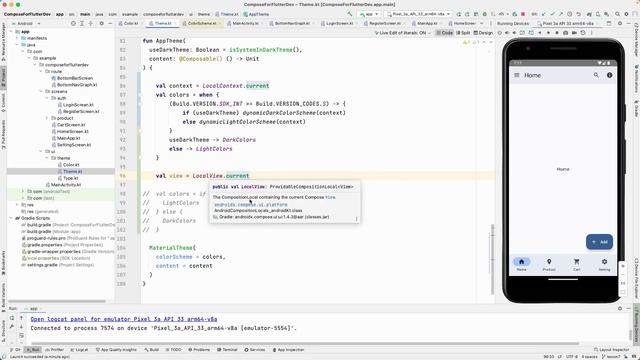The width and height of the screenshot is (640, 360).
Task: Click the emulator camera screenshot icon
Action: pyautogui.click(x=565, y=33)
